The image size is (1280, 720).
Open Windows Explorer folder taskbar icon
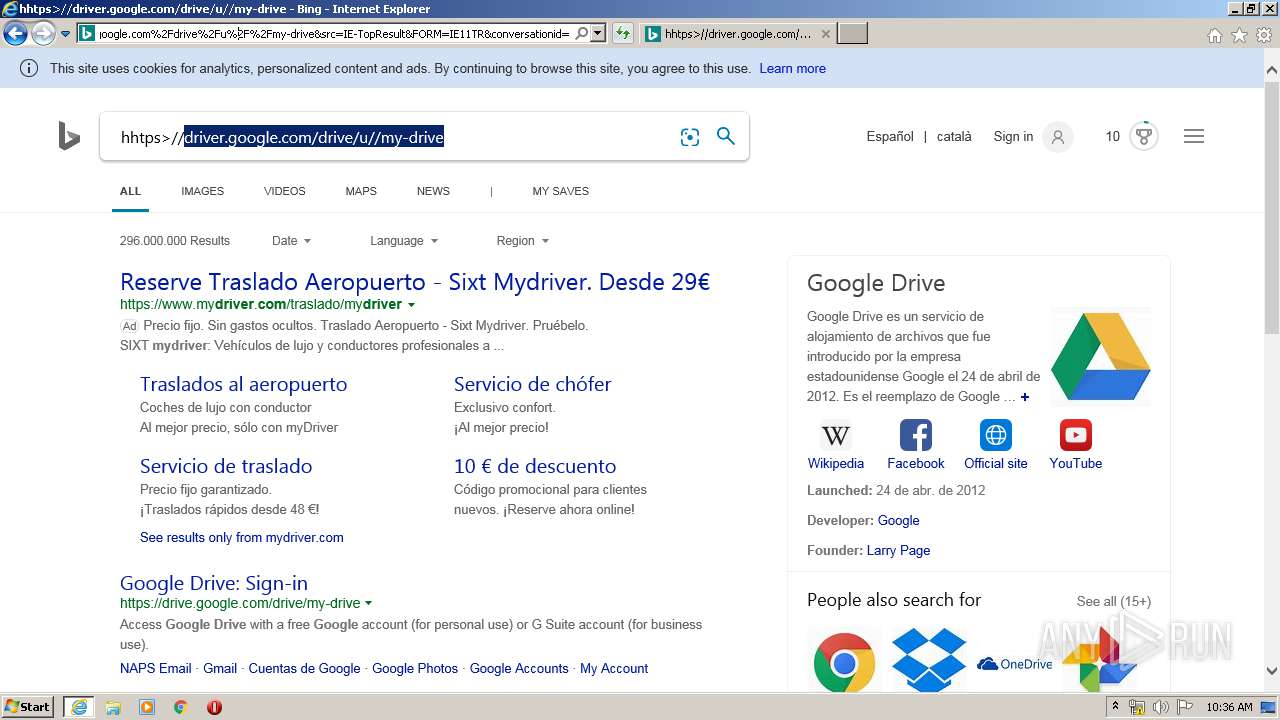pos(113,707)
